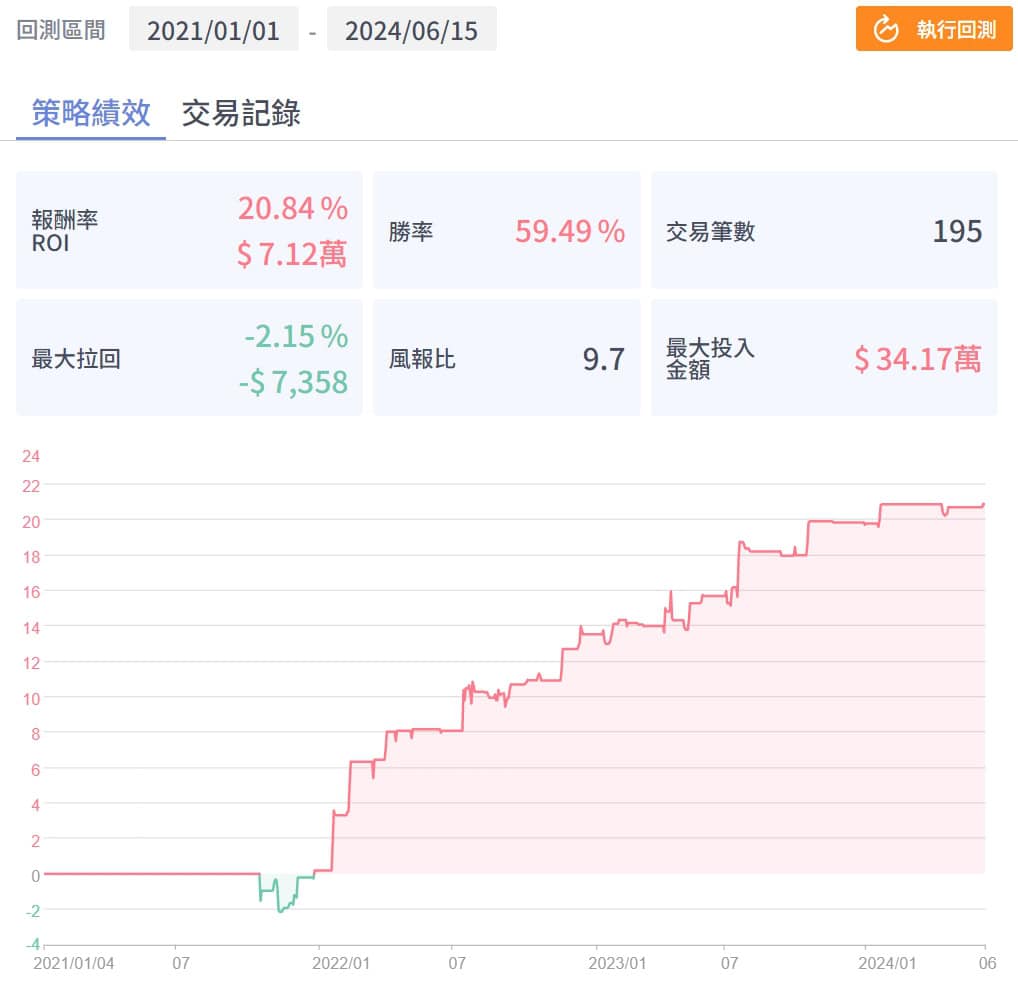Switch to the 策略績效 tab
Screen dimensions: 1018x985
91,113
